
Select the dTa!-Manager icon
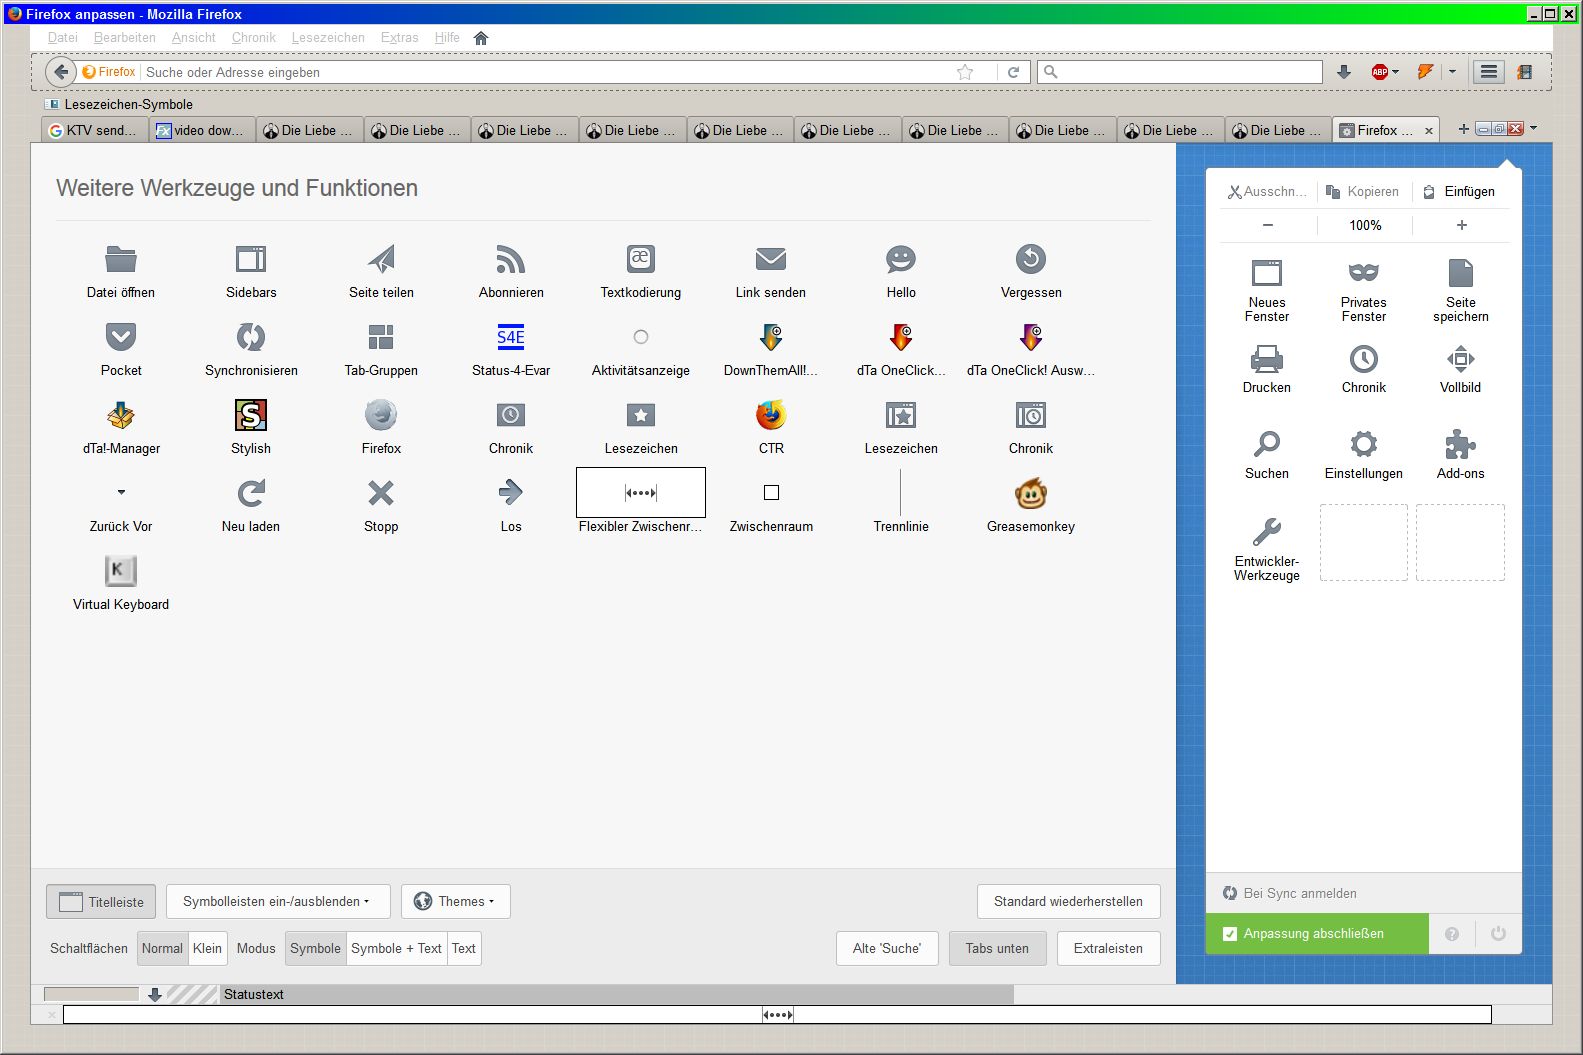(x=121, y=415)
